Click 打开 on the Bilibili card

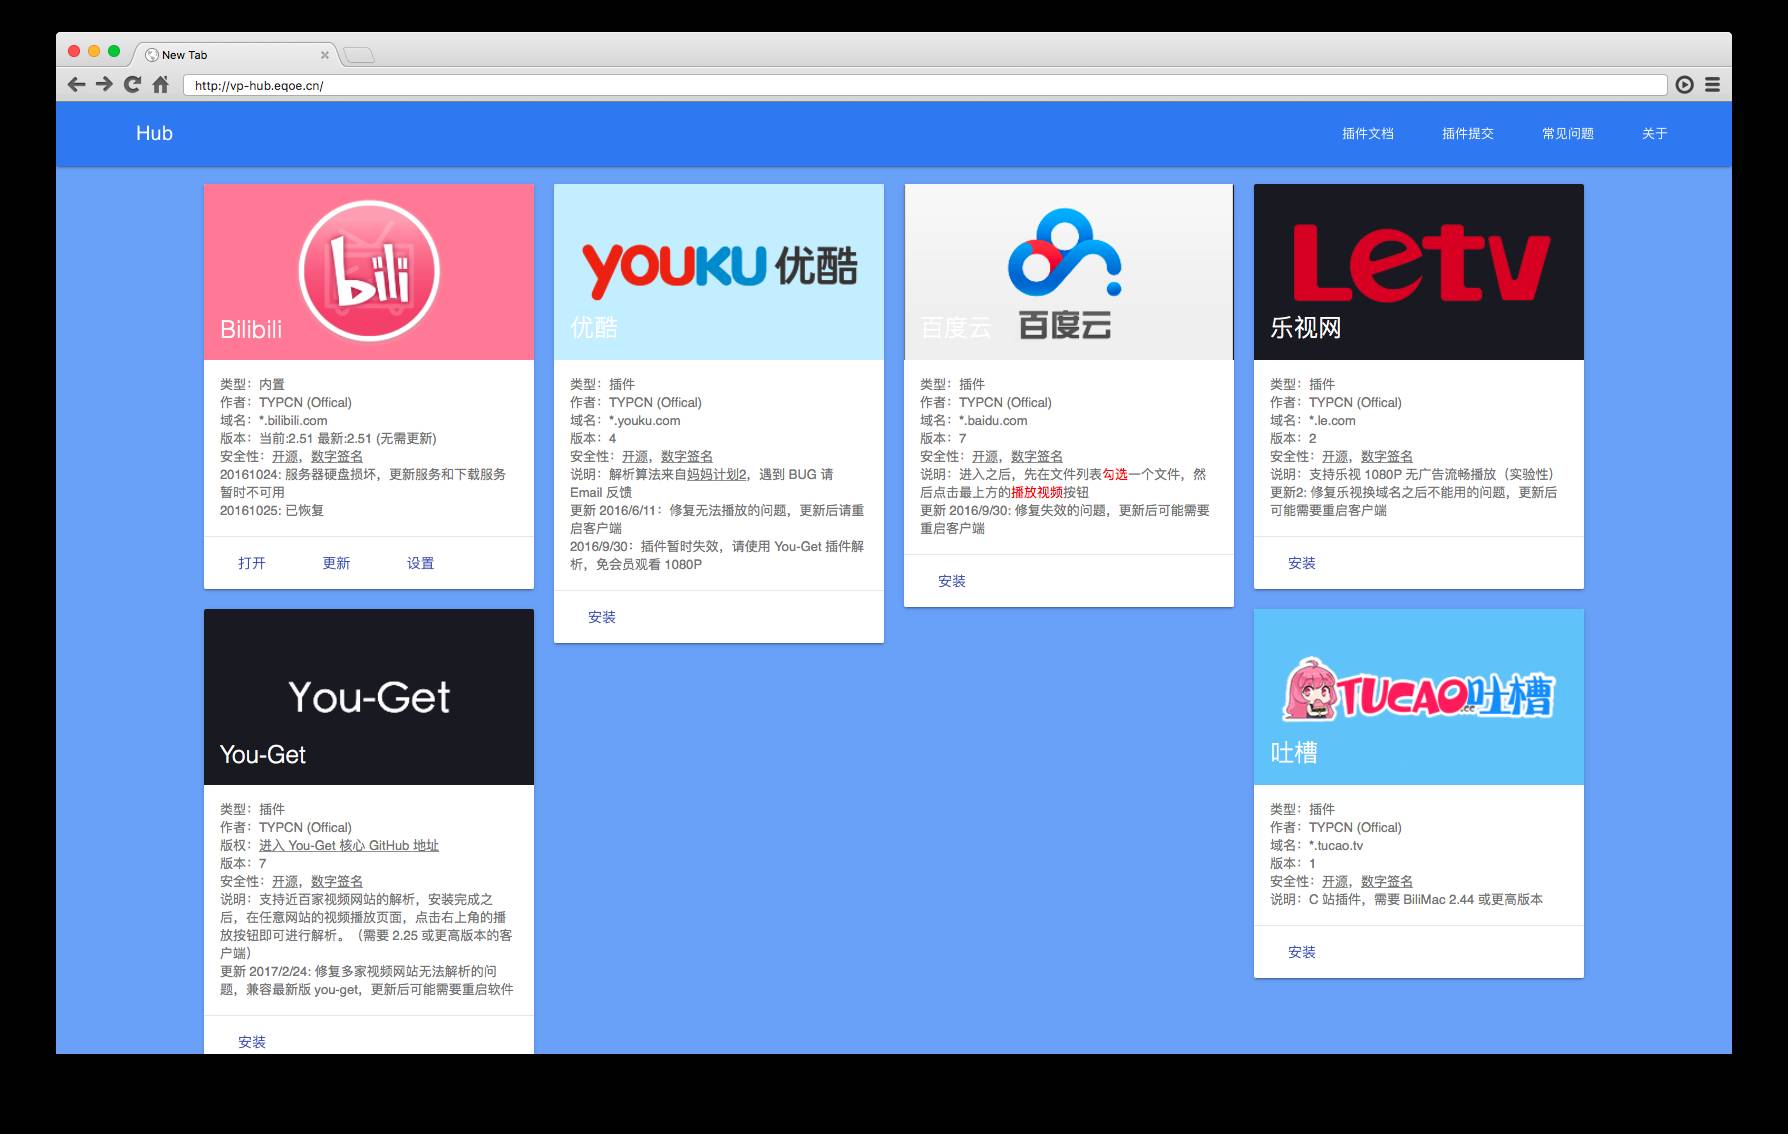pos(252,563)
